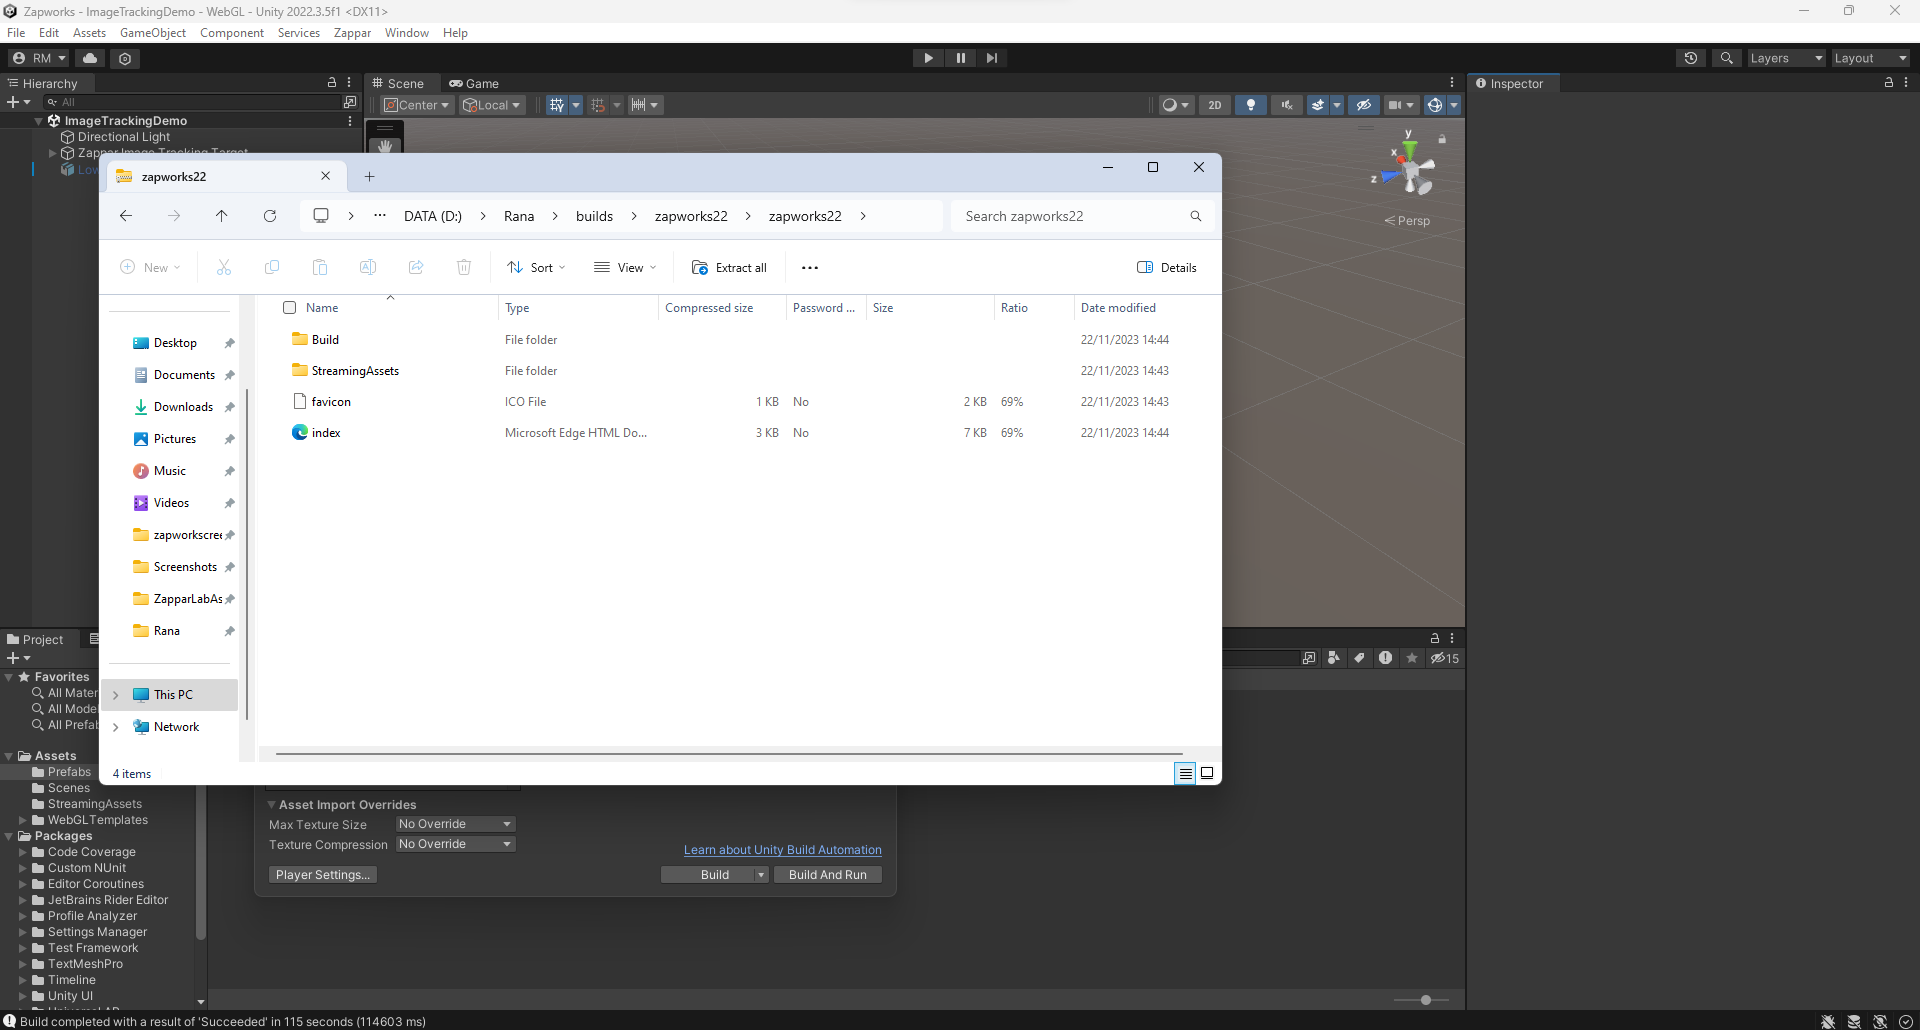
Task: Open the shading draw mode dropdown
Action: pyautogui.click(x=1175, y=105)
